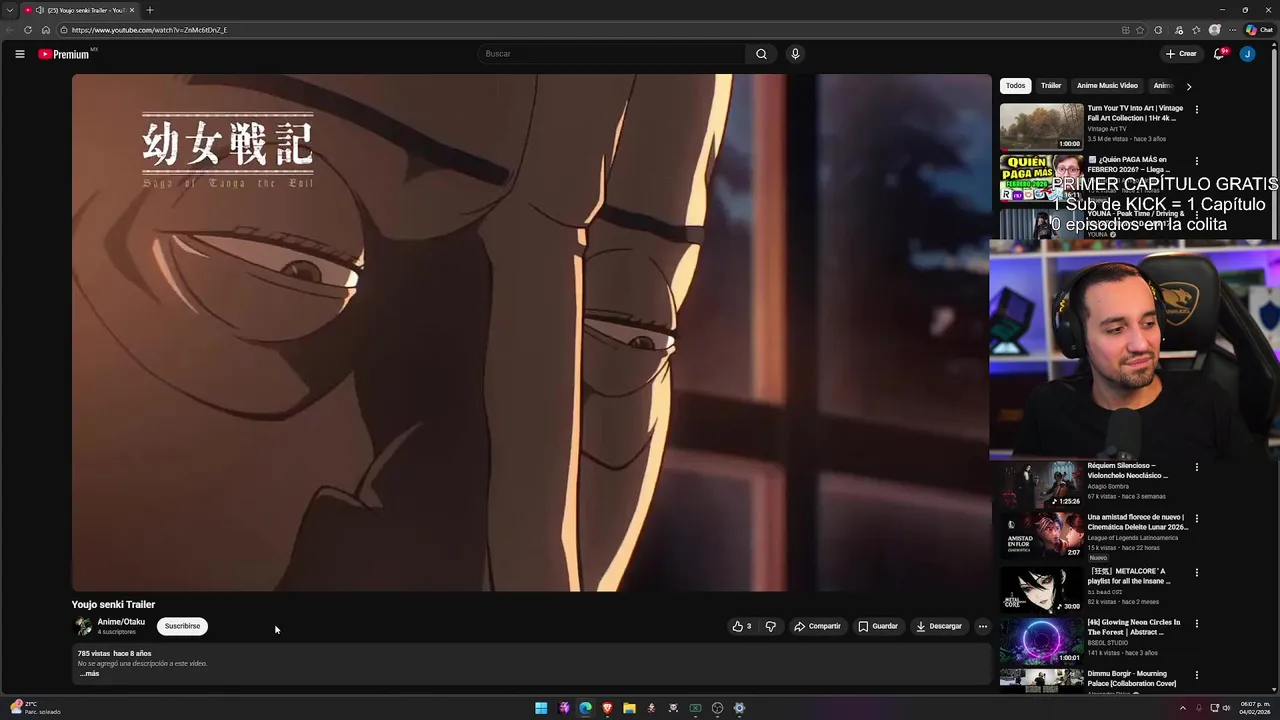1280x720 pixels.
Task: Switch to the Youjo senki Trailer browser tab
Action: click(x=80, y=10)
